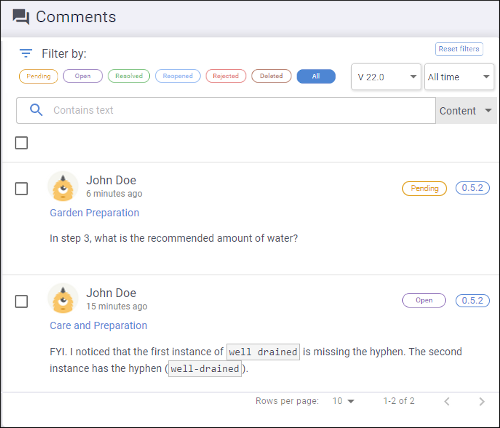
Task: Open the All time dropdown
Action: click(459, 77)
